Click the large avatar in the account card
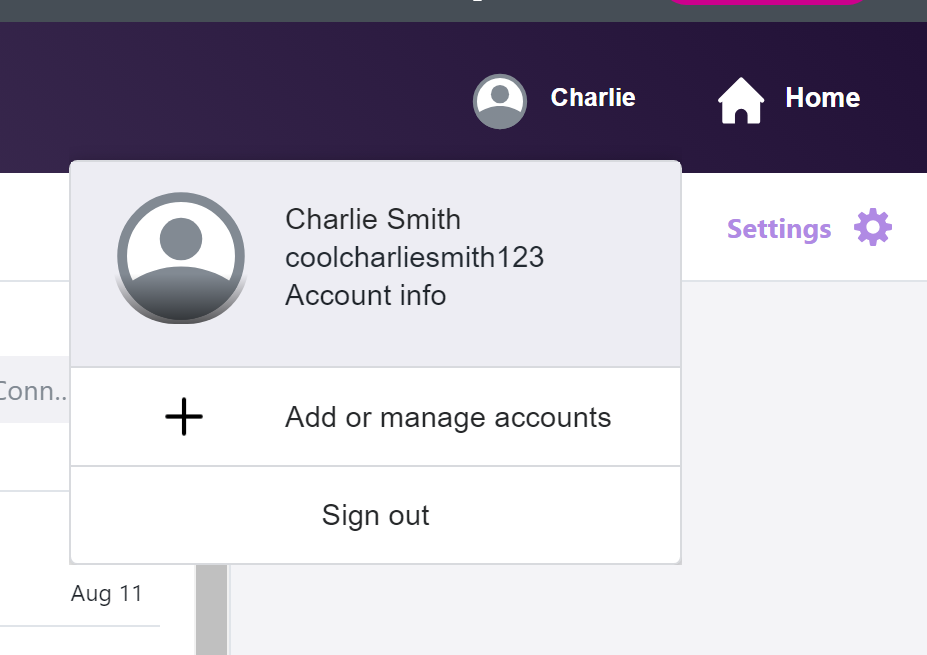Screen dimensions: 927x655 click(181, 258)
